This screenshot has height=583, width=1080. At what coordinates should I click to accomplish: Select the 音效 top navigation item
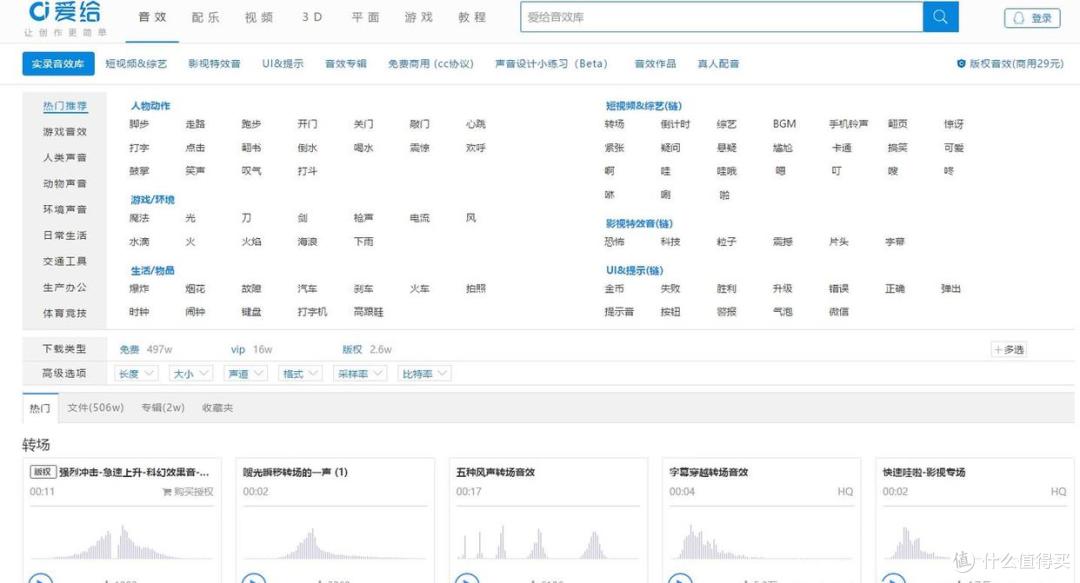[152, 17]
